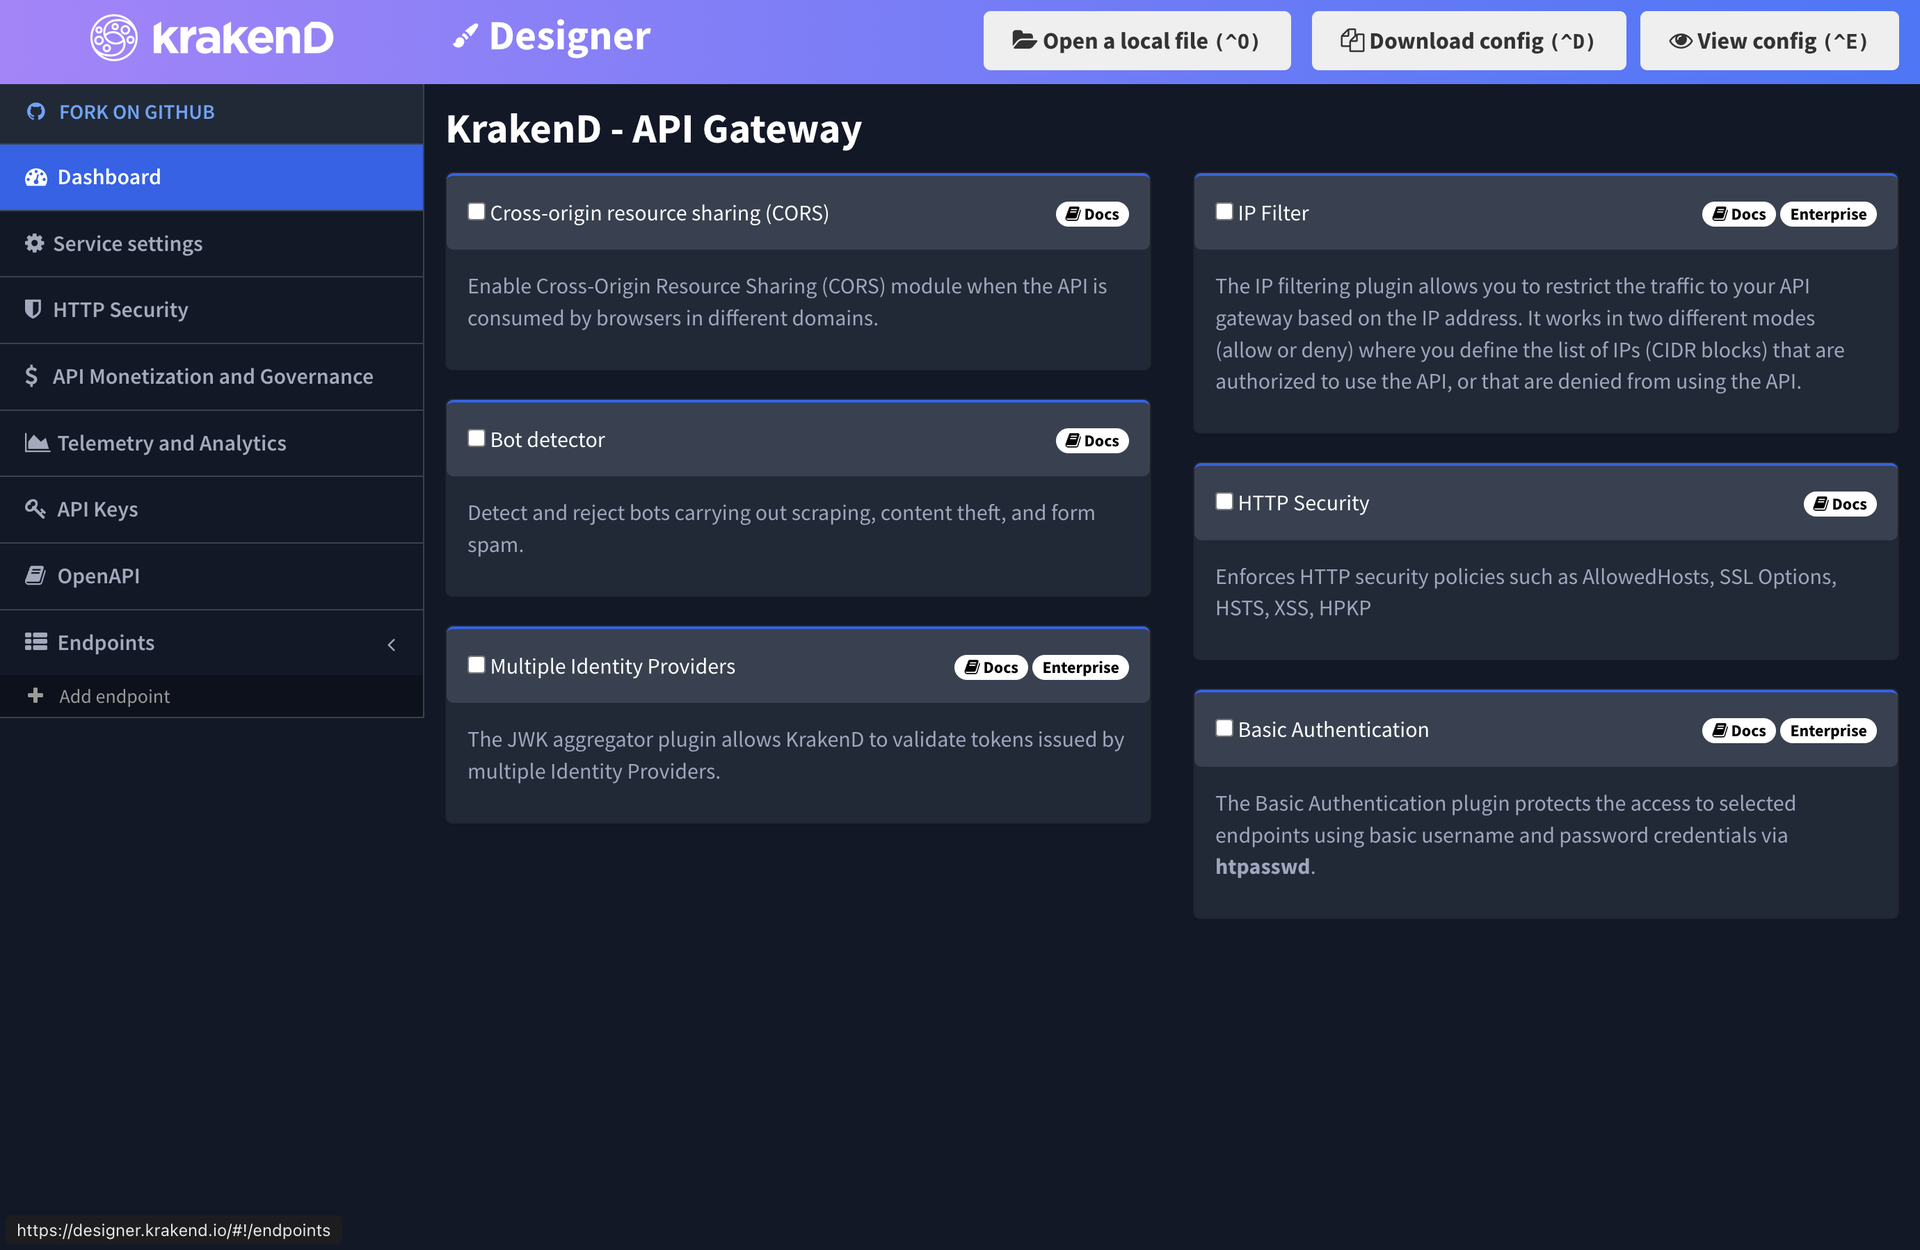1920x1250 pixels.
Task: Click the dollar icon for API Monetization
Action: coord(31,376)
